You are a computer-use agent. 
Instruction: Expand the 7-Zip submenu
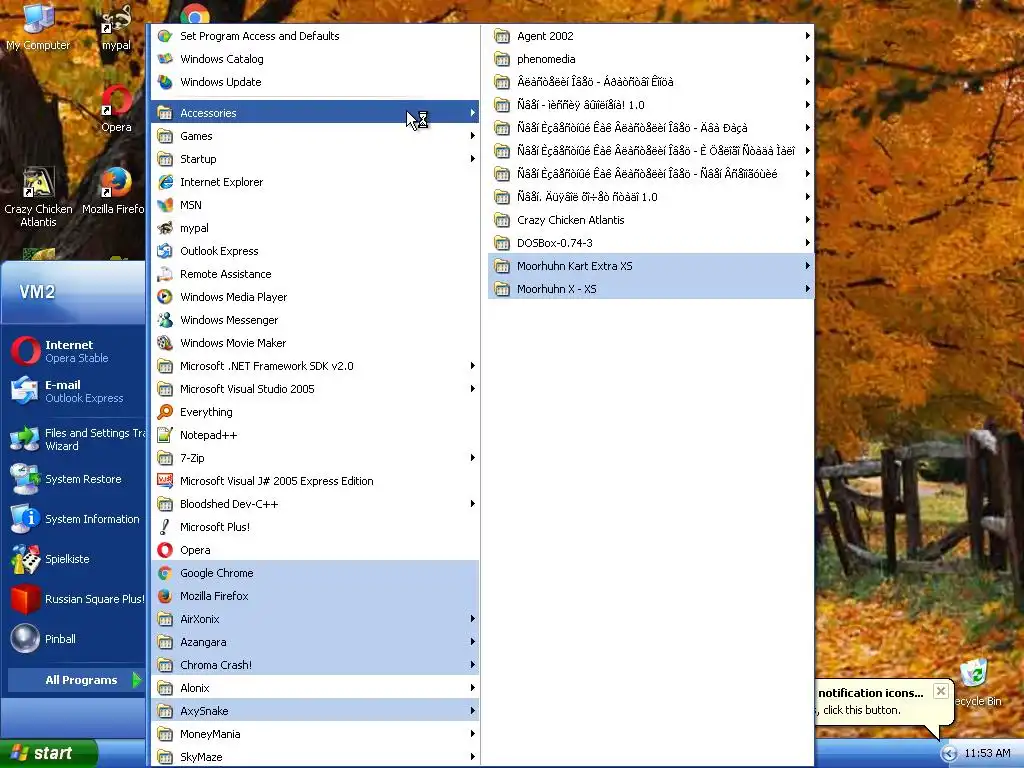315,458
